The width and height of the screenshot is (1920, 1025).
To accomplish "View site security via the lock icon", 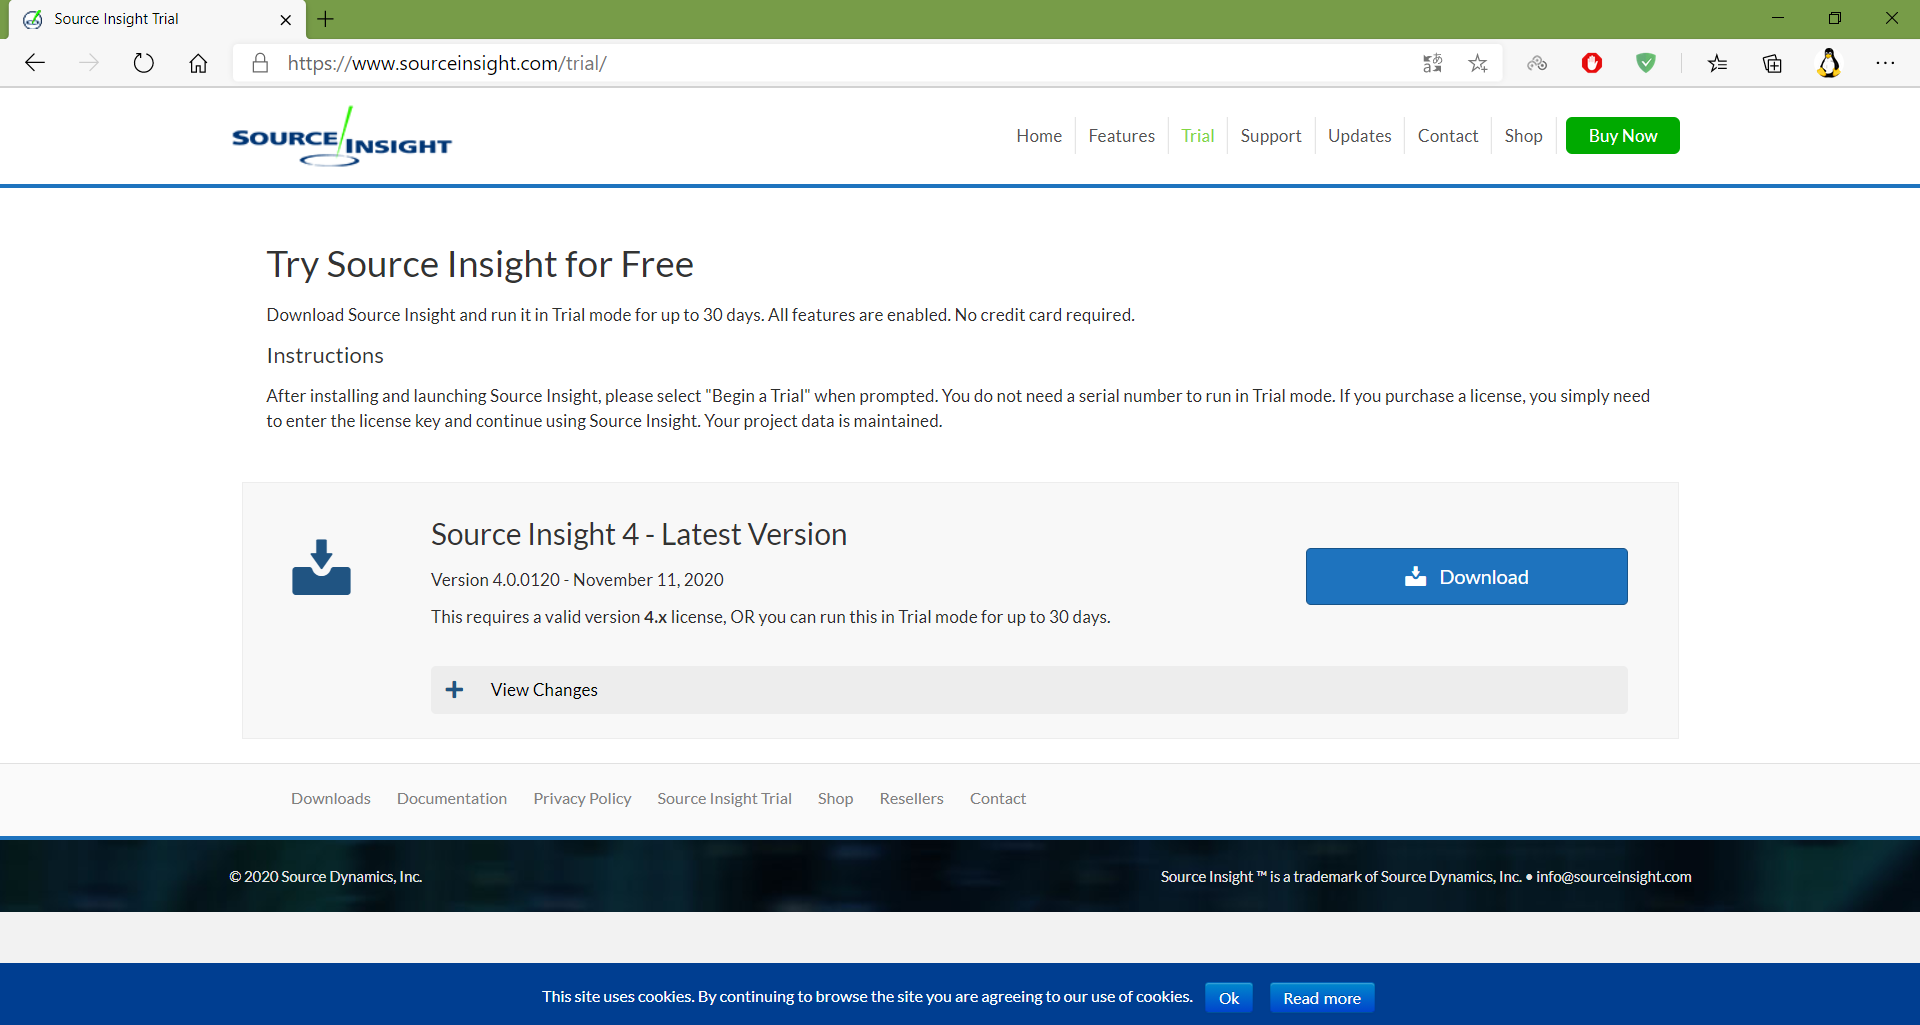I will [260, 63].
